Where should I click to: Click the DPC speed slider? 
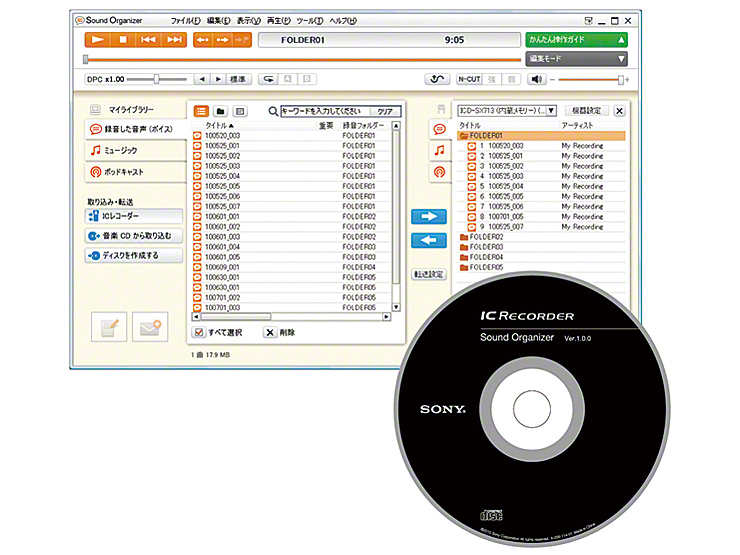point(157,79)
